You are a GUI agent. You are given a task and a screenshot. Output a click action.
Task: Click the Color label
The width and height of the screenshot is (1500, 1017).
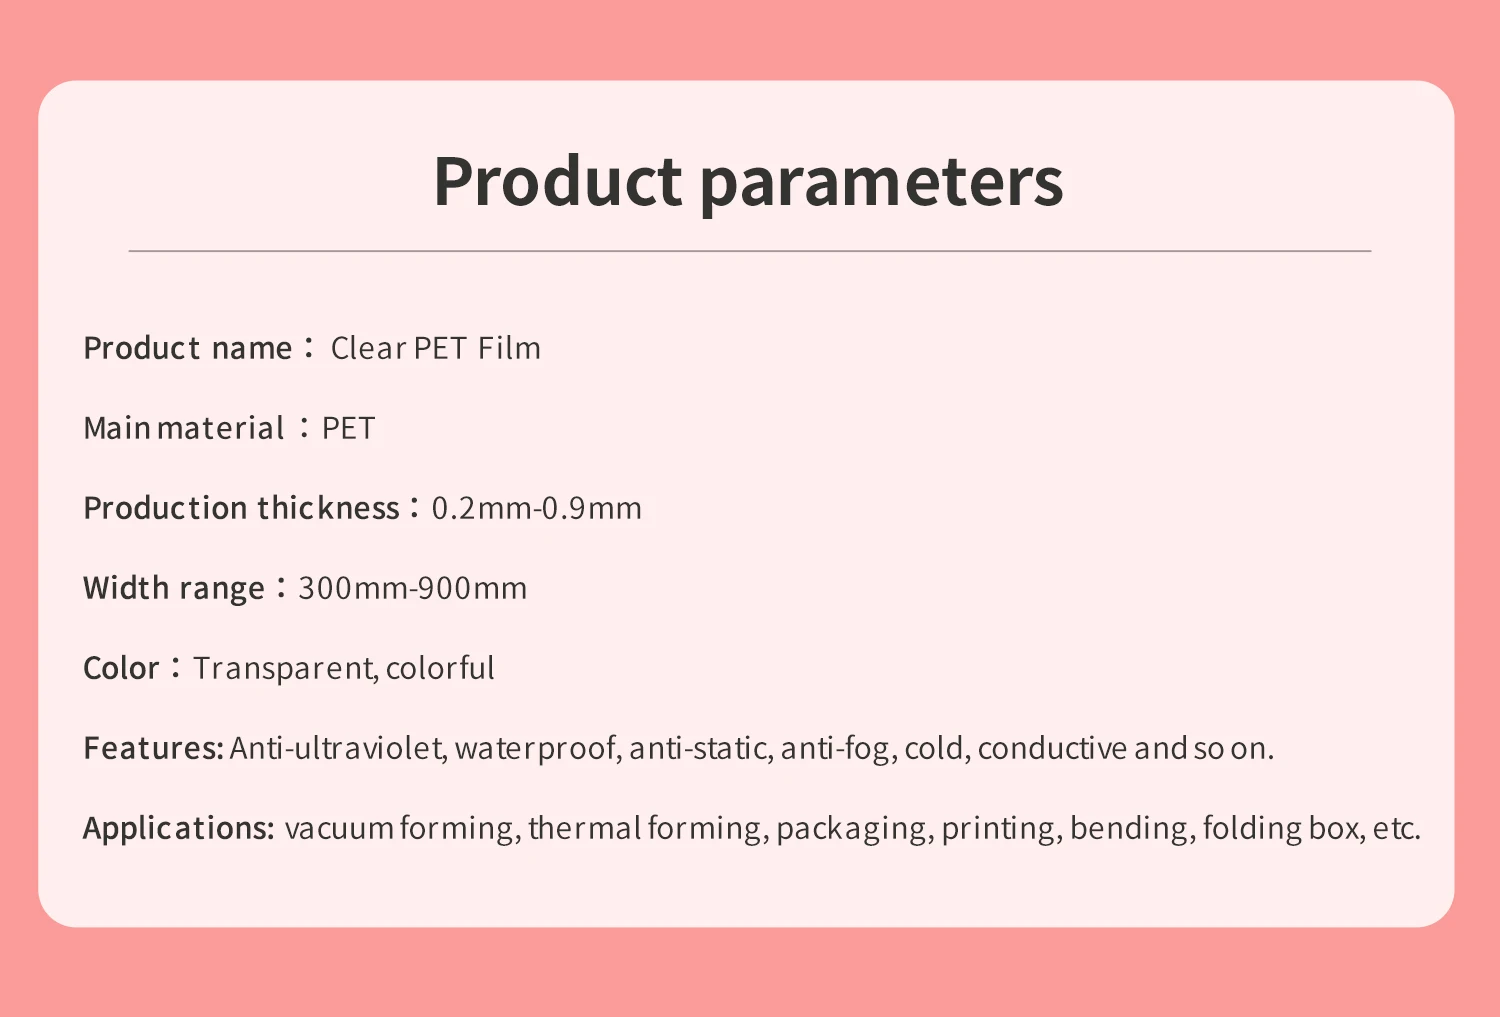(x=121, y=668)
